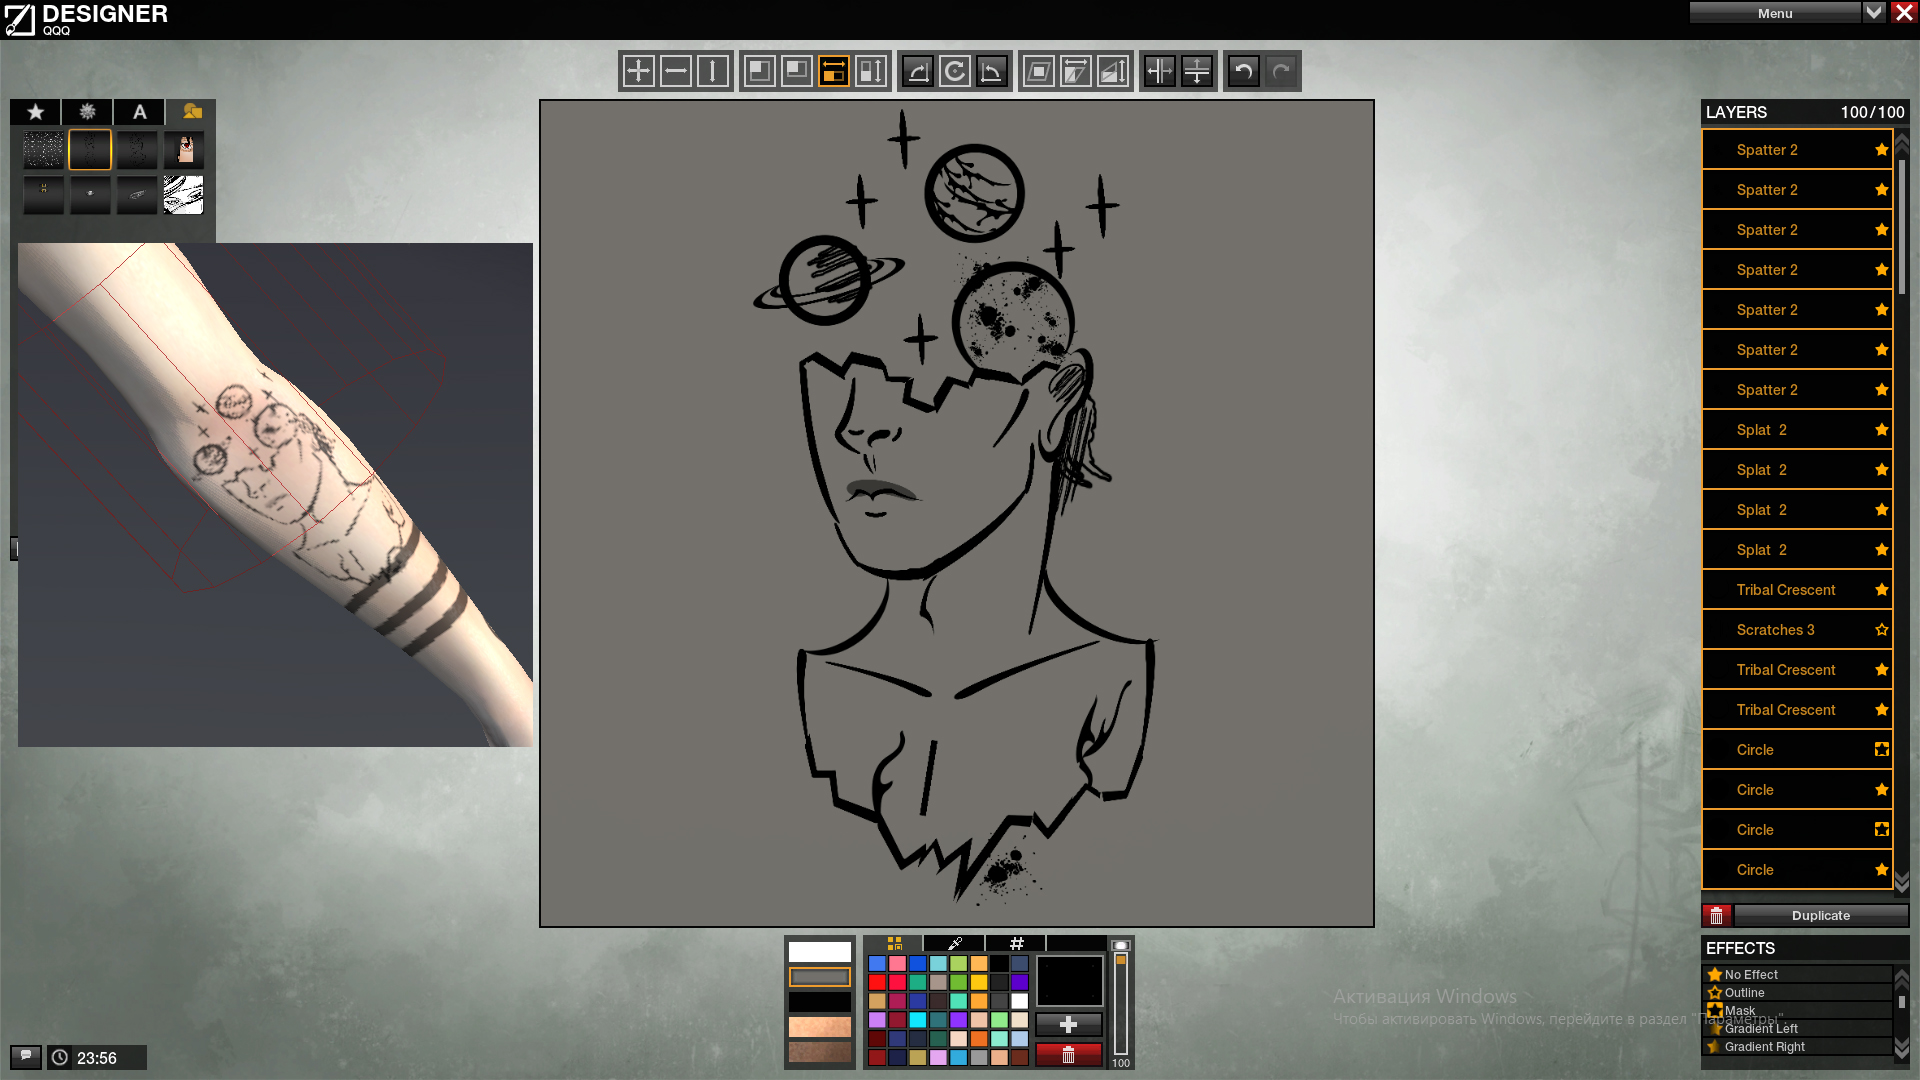Click the rotate clockwise circular icon
Screen dimensions: 1920x1080
pyautogui.click(x=955, y=71)
